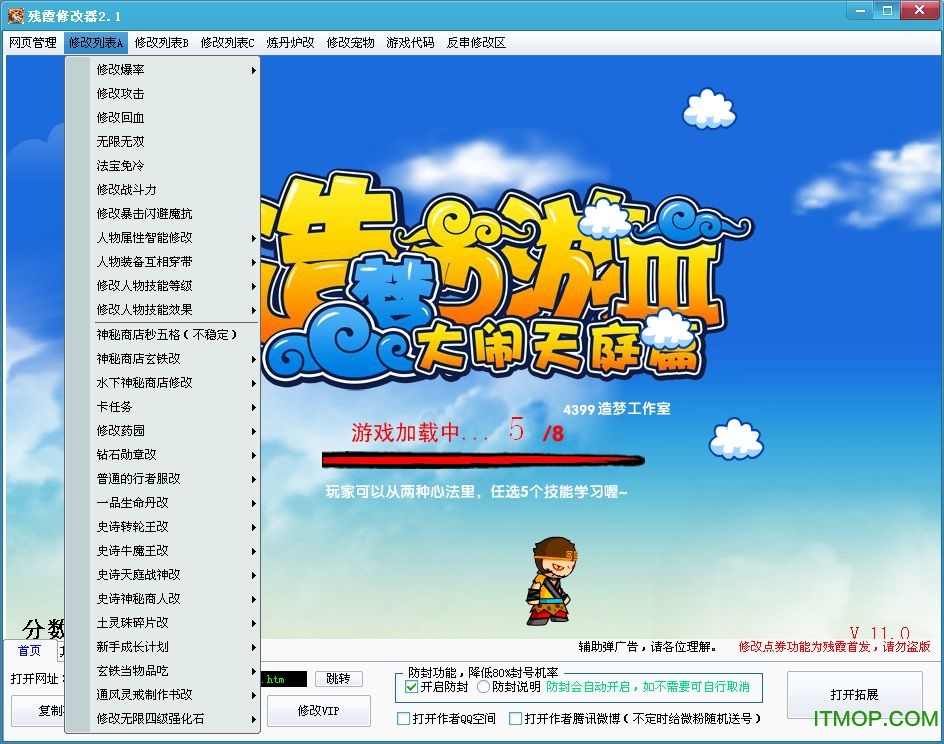Open the 游戏代码 menu
944x744 pixels.
(410, 43)
